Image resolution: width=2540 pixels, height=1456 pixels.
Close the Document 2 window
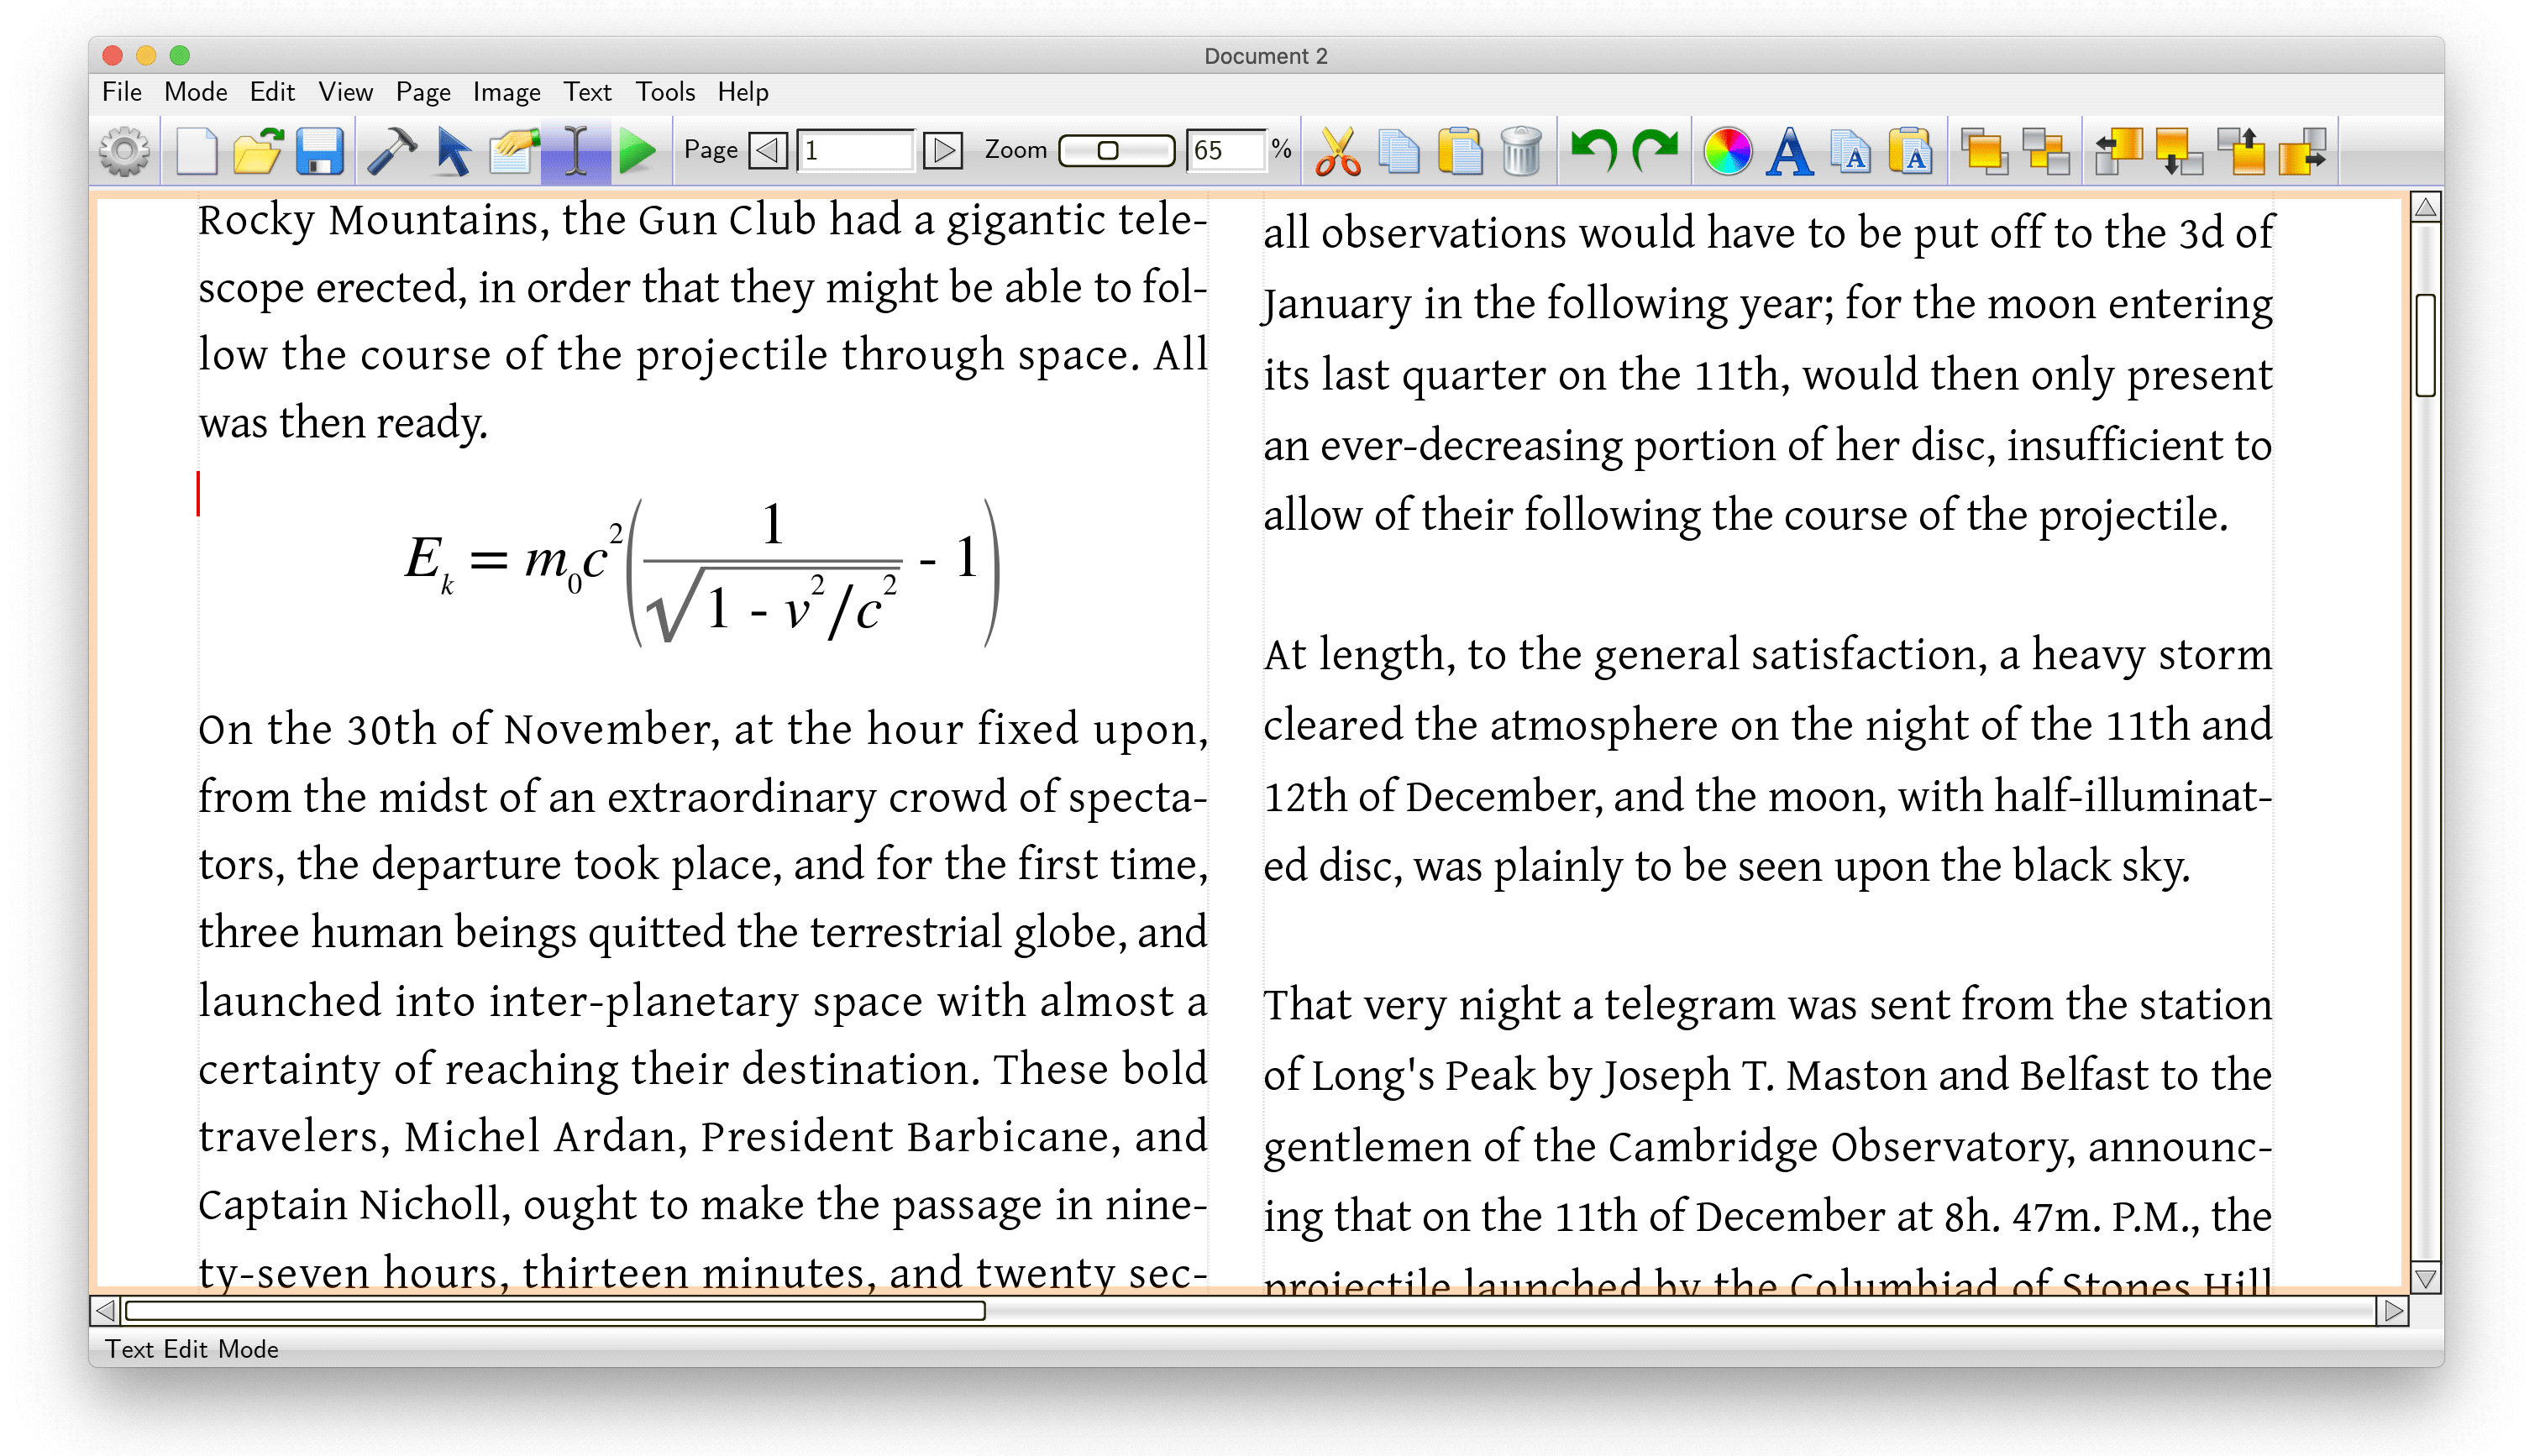(x=112, y=55)
